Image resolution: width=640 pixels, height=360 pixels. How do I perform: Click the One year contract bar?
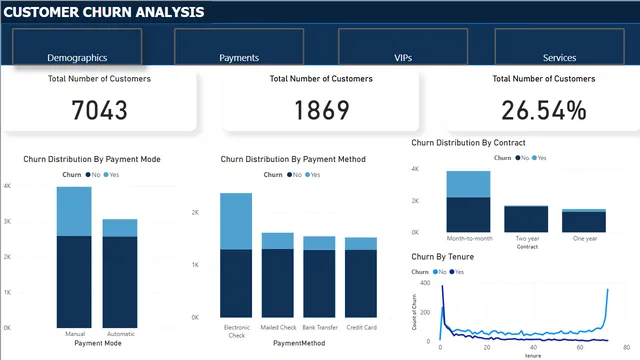pos(584,220)
